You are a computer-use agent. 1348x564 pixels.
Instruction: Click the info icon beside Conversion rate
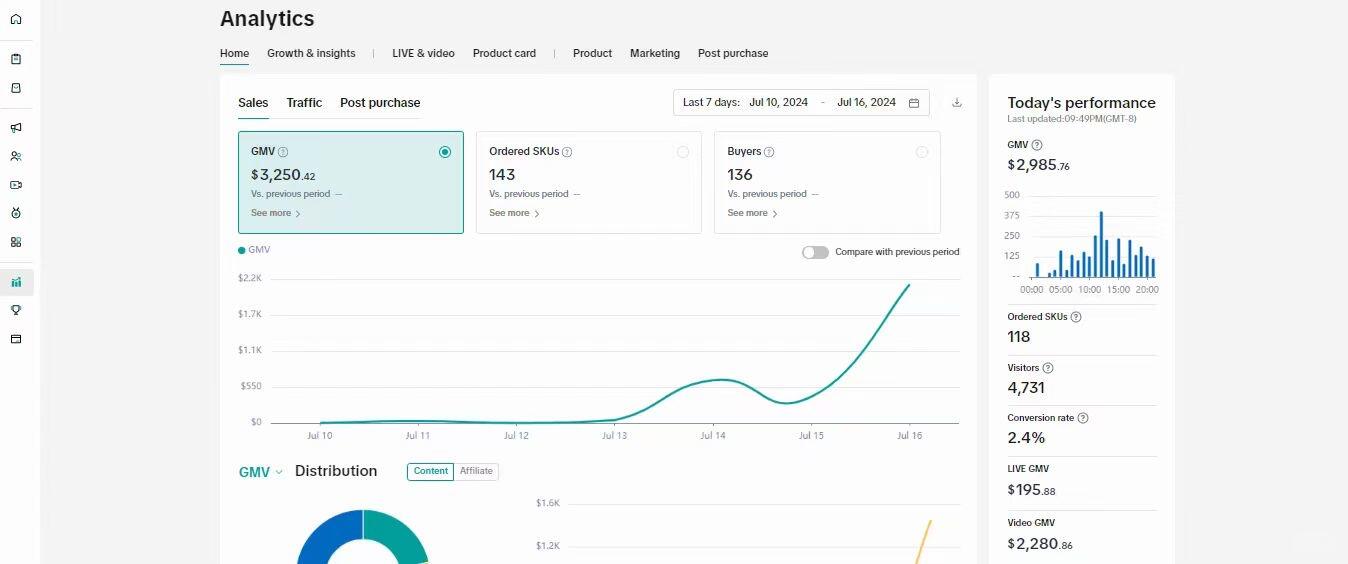click(1083, 418)
